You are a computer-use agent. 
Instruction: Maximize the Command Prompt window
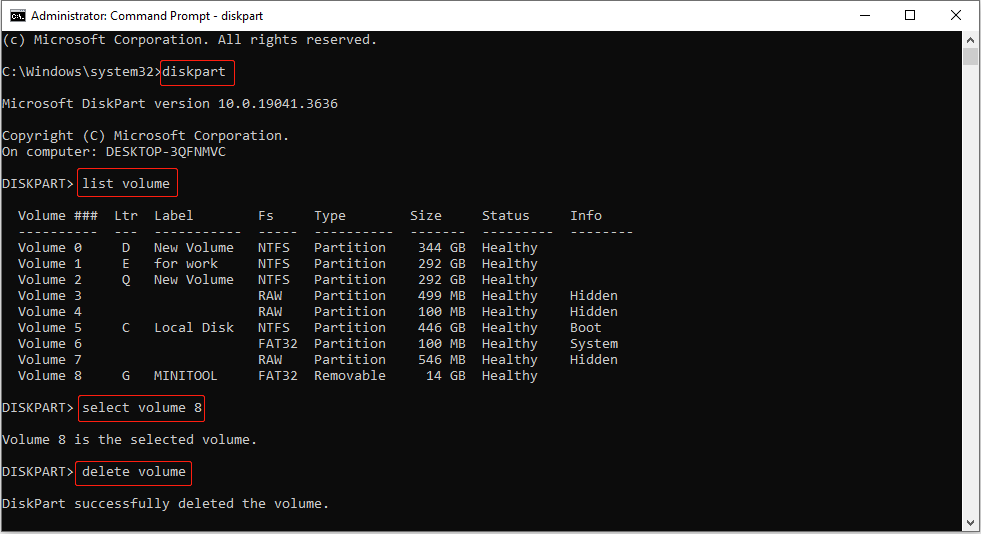click(x=910, y=16)
